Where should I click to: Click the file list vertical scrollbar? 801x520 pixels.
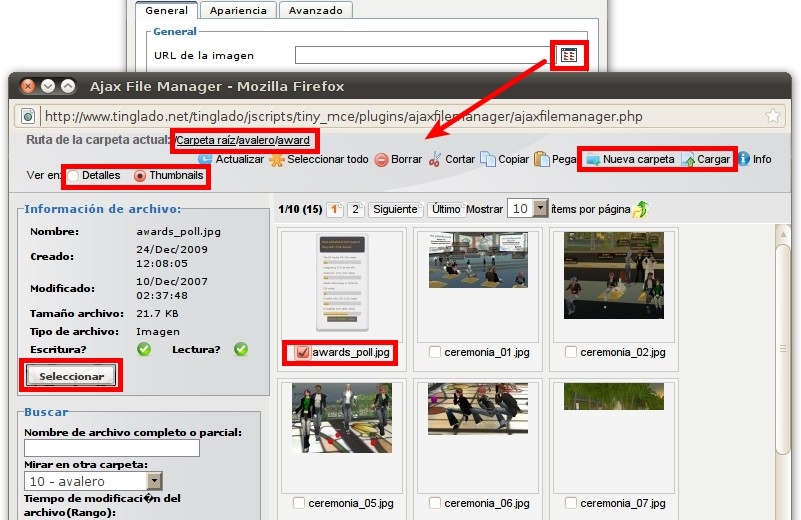[x=782, y=348]
